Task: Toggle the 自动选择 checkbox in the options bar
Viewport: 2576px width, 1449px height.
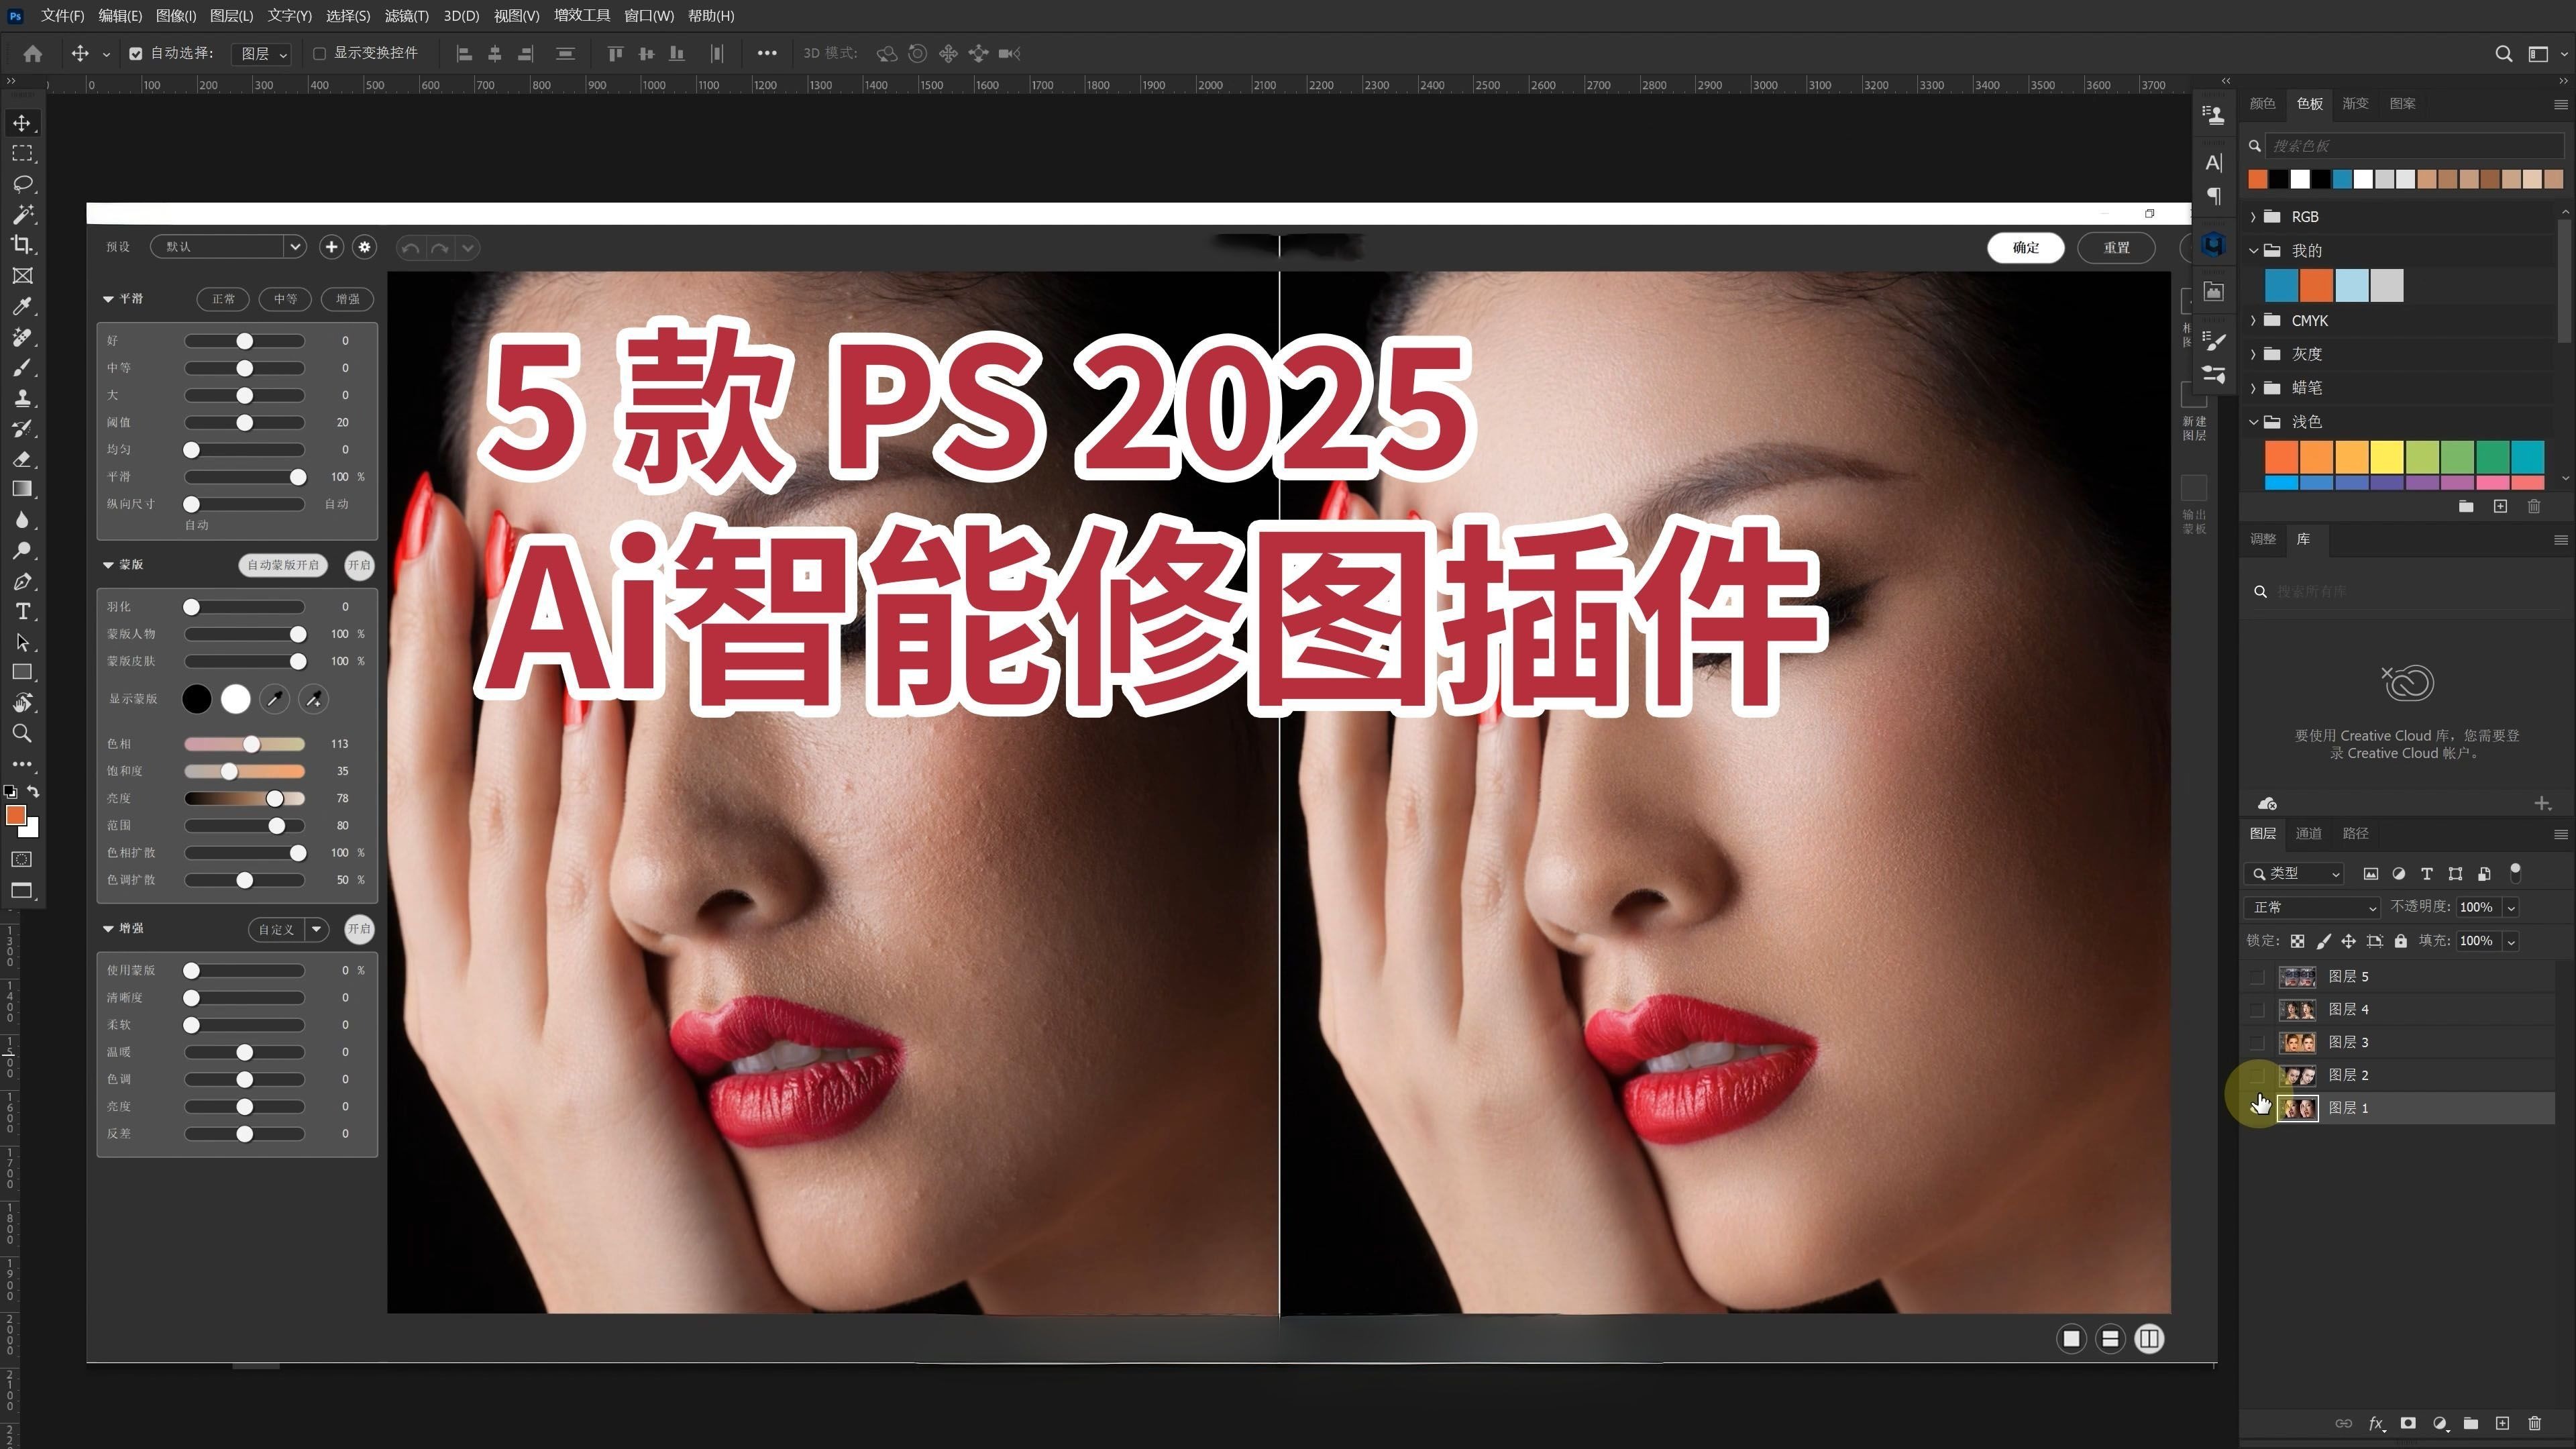Action: tap(137, 53)
